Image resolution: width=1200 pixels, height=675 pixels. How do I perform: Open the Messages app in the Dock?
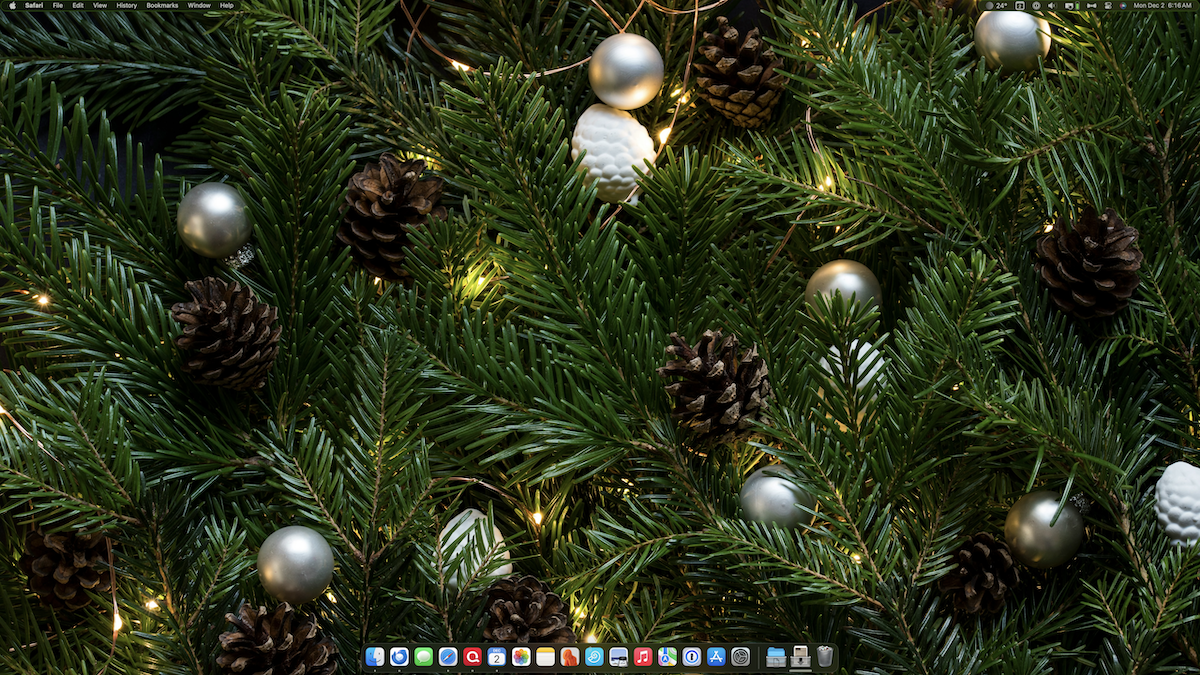coord(424,657)
